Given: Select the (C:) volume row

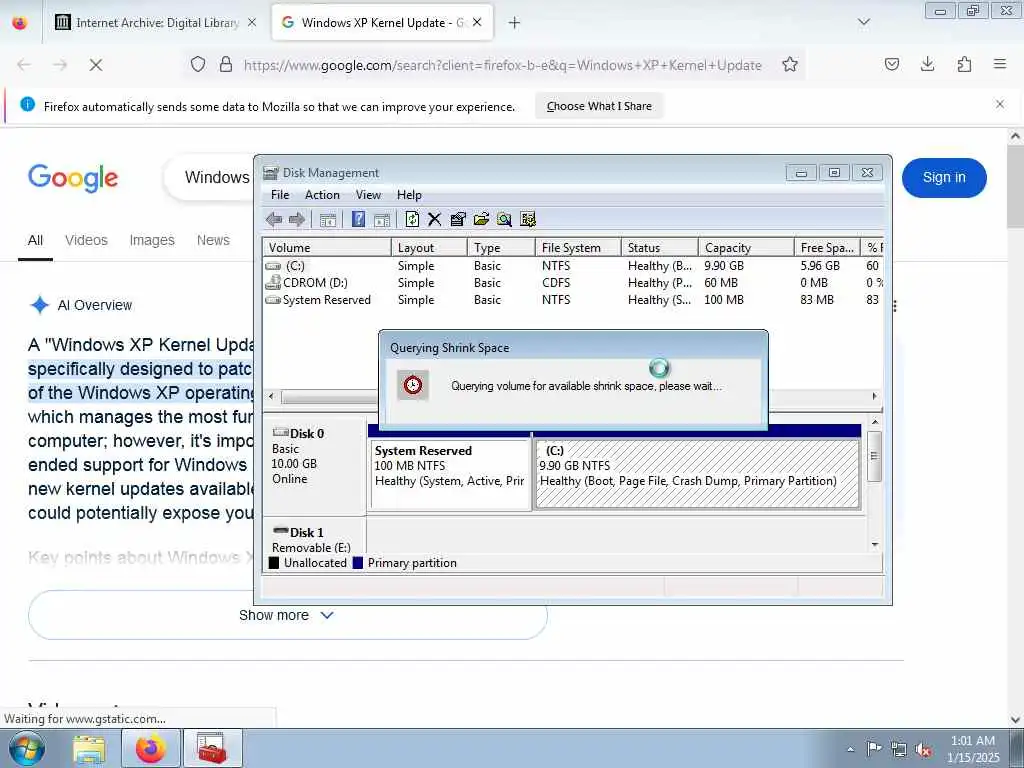Looking at the screenshot, I should (573, 266).
